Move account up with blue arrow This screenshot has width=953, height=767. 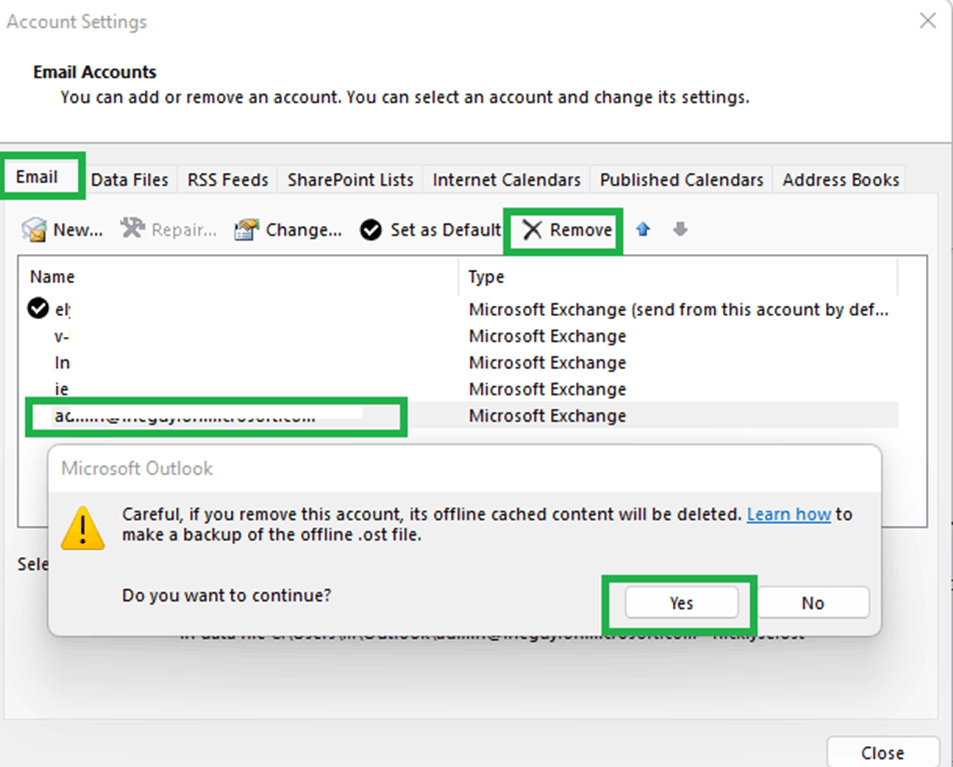click(x=643, y=229)
